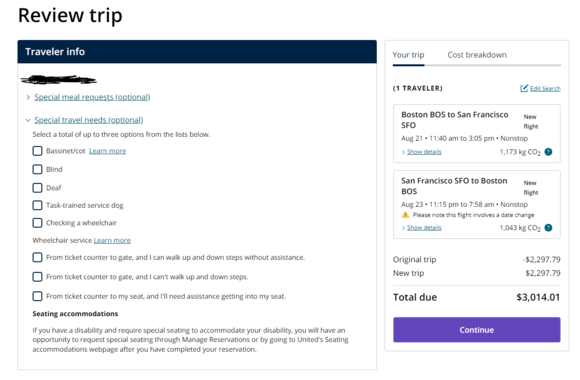Viewport: 580px width, 380px height.
Task: Expand Special meal requests chevron
Action: point(28,97)
